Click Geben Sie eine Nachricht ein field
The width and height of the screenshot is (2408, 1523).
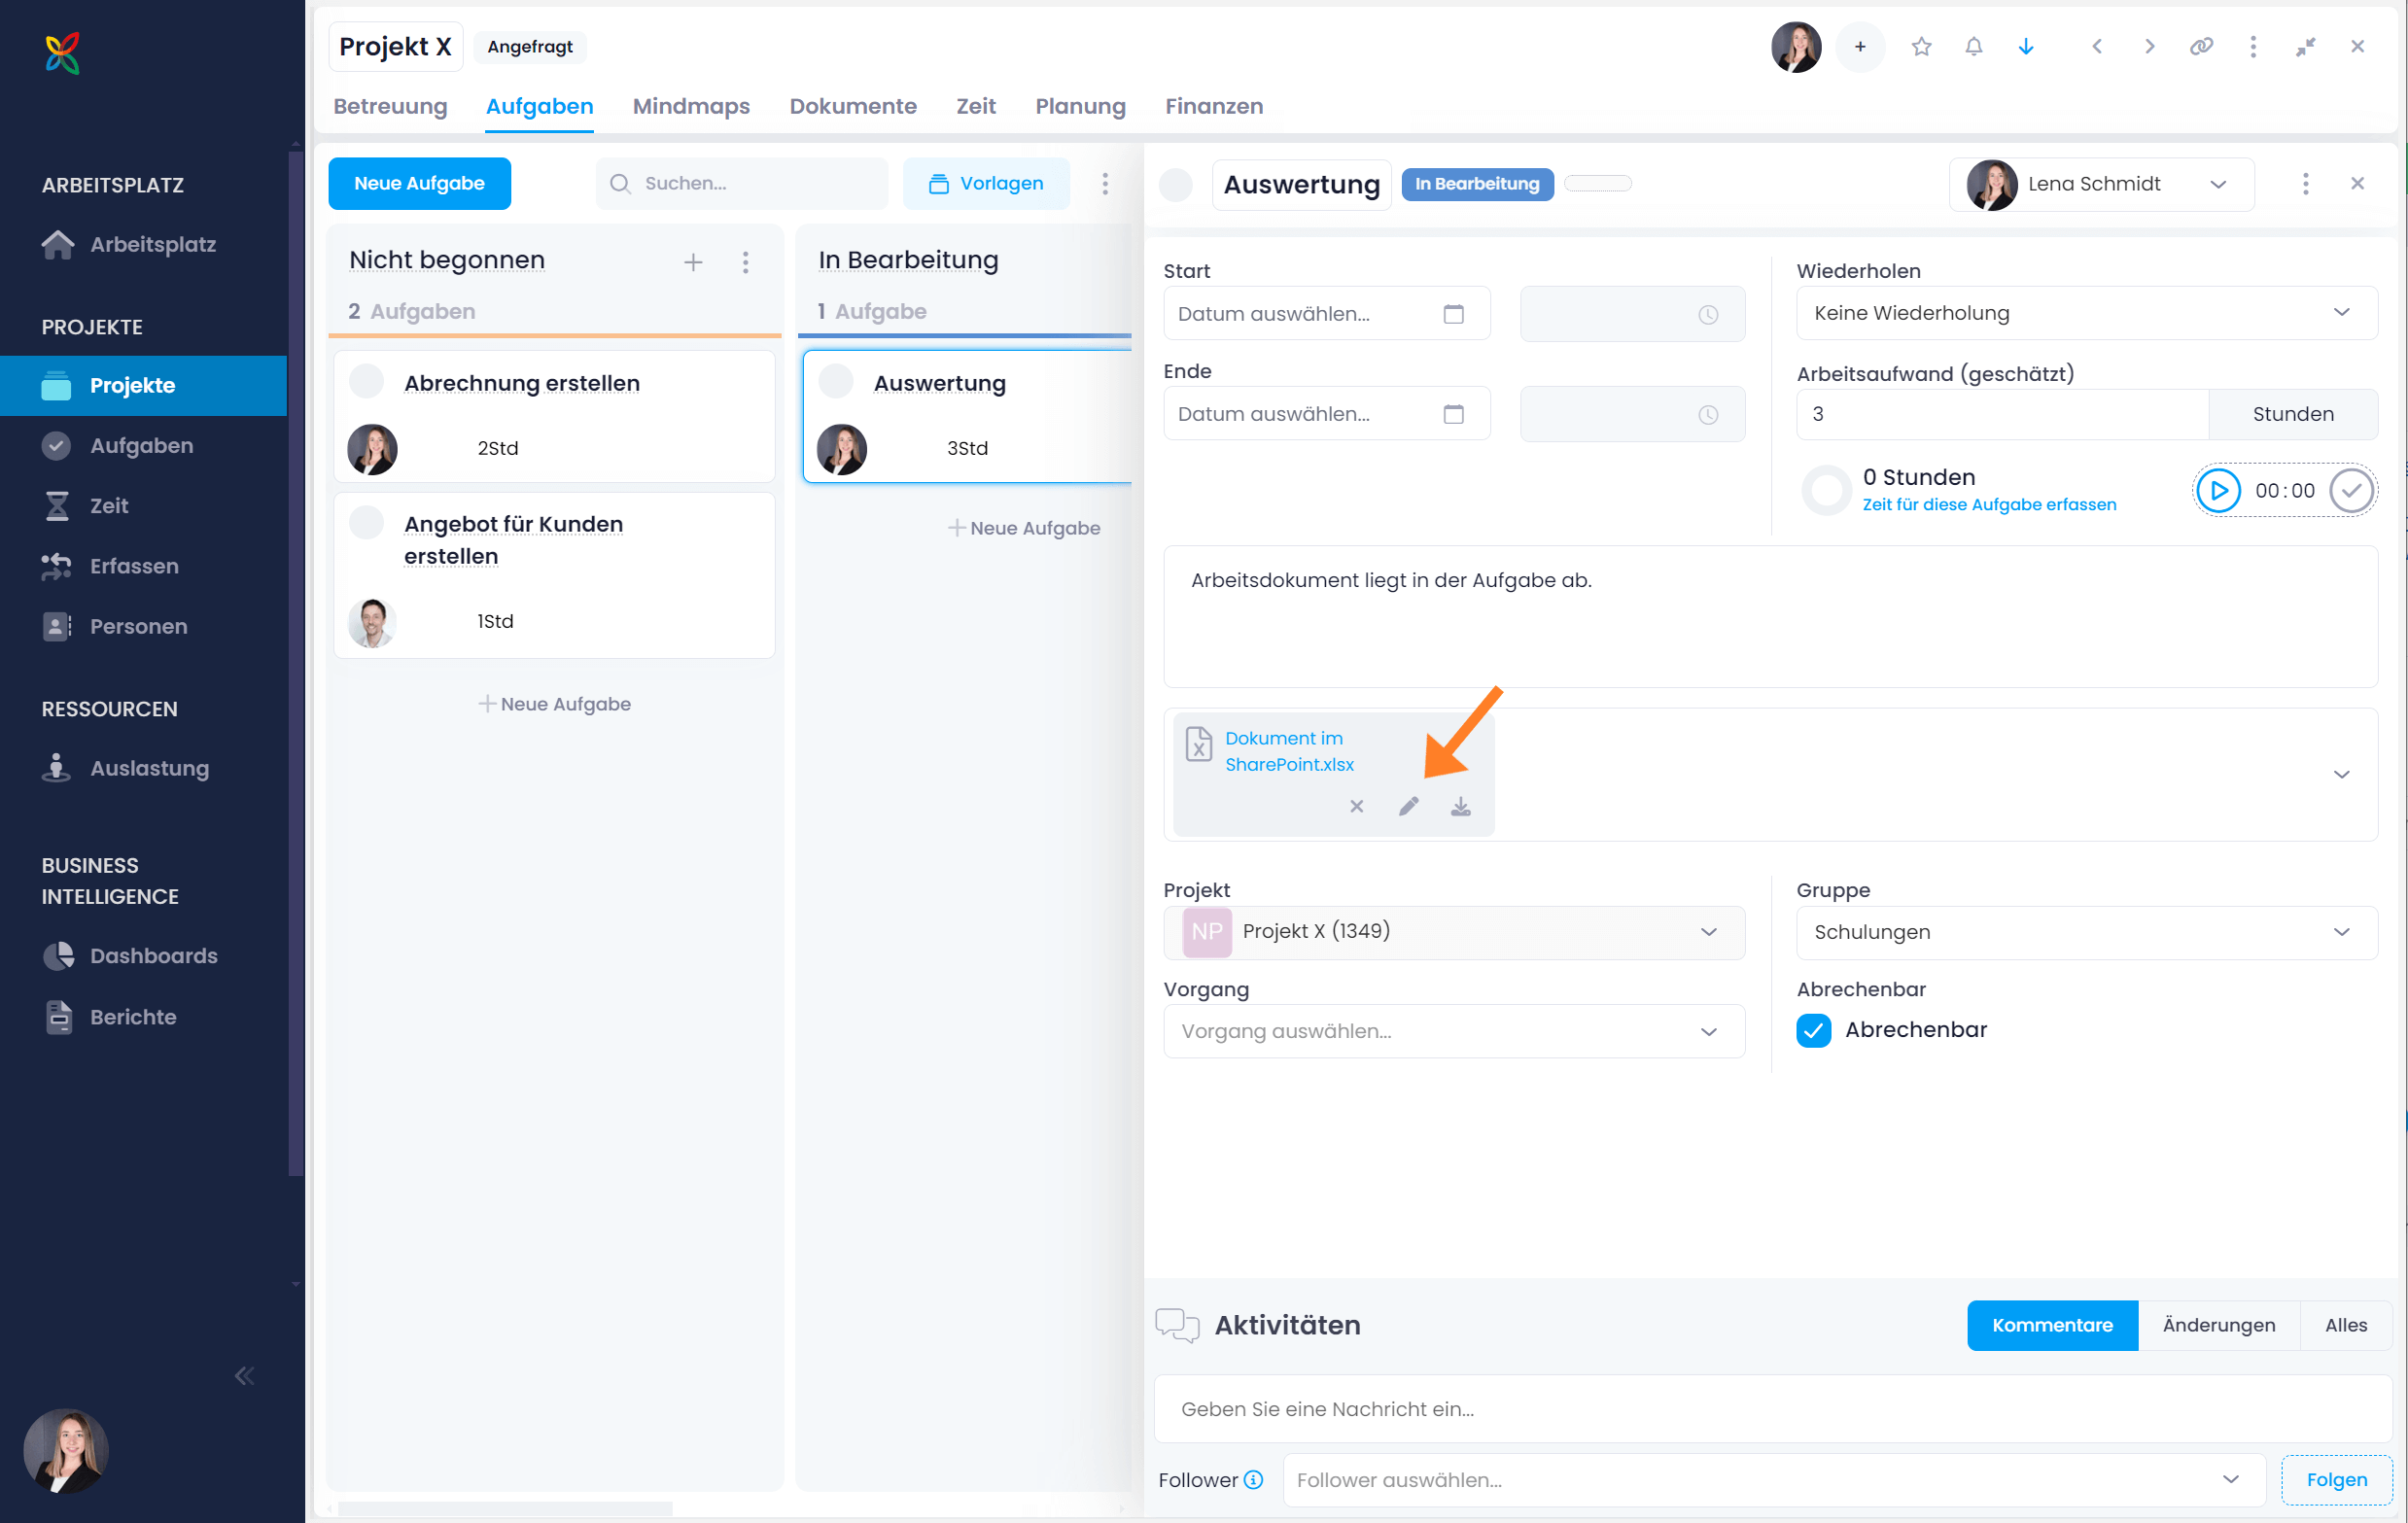[x=1773, y=1409]
